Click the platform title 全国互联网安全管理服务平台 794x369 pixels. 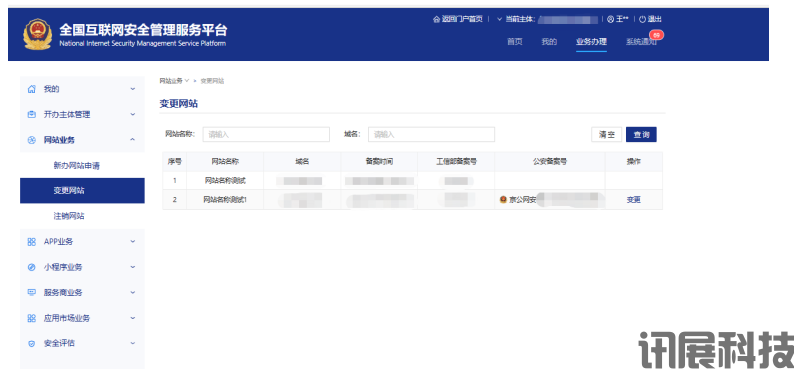click(x=143, y=29)
